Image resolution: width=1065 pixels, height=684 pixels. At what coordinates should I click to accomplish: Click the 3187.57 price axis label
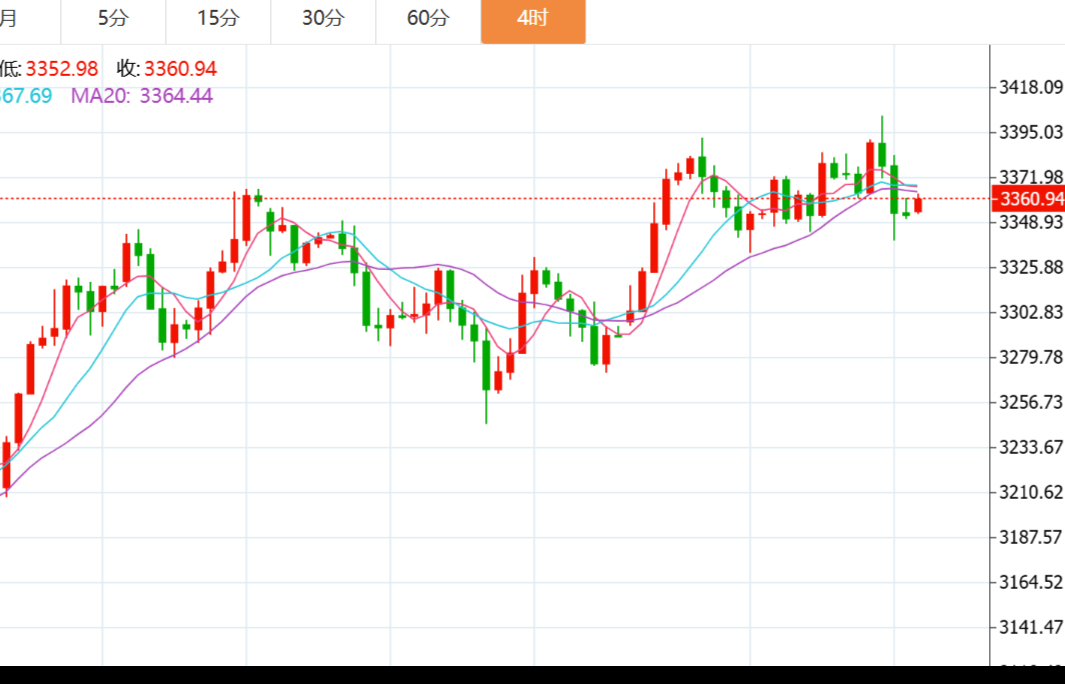(x=1030, y=537)
